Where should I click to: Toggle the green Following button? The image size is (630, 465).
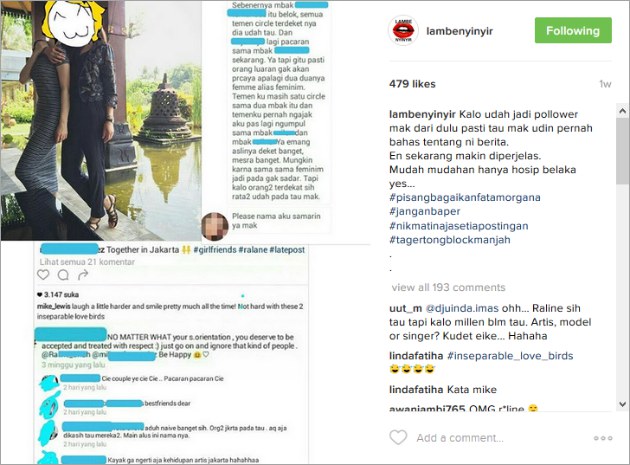(x=573, y=31)
